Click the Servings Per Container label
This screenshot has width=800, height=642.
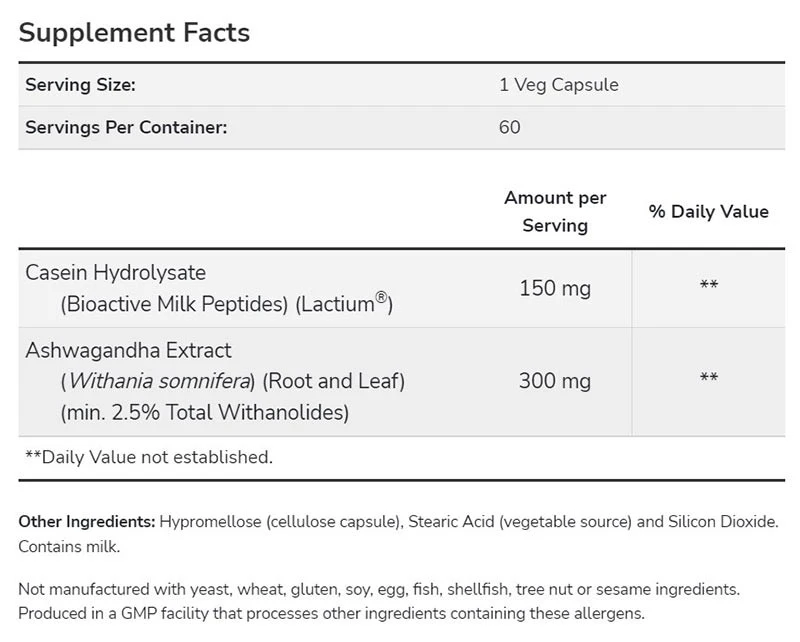126,127
